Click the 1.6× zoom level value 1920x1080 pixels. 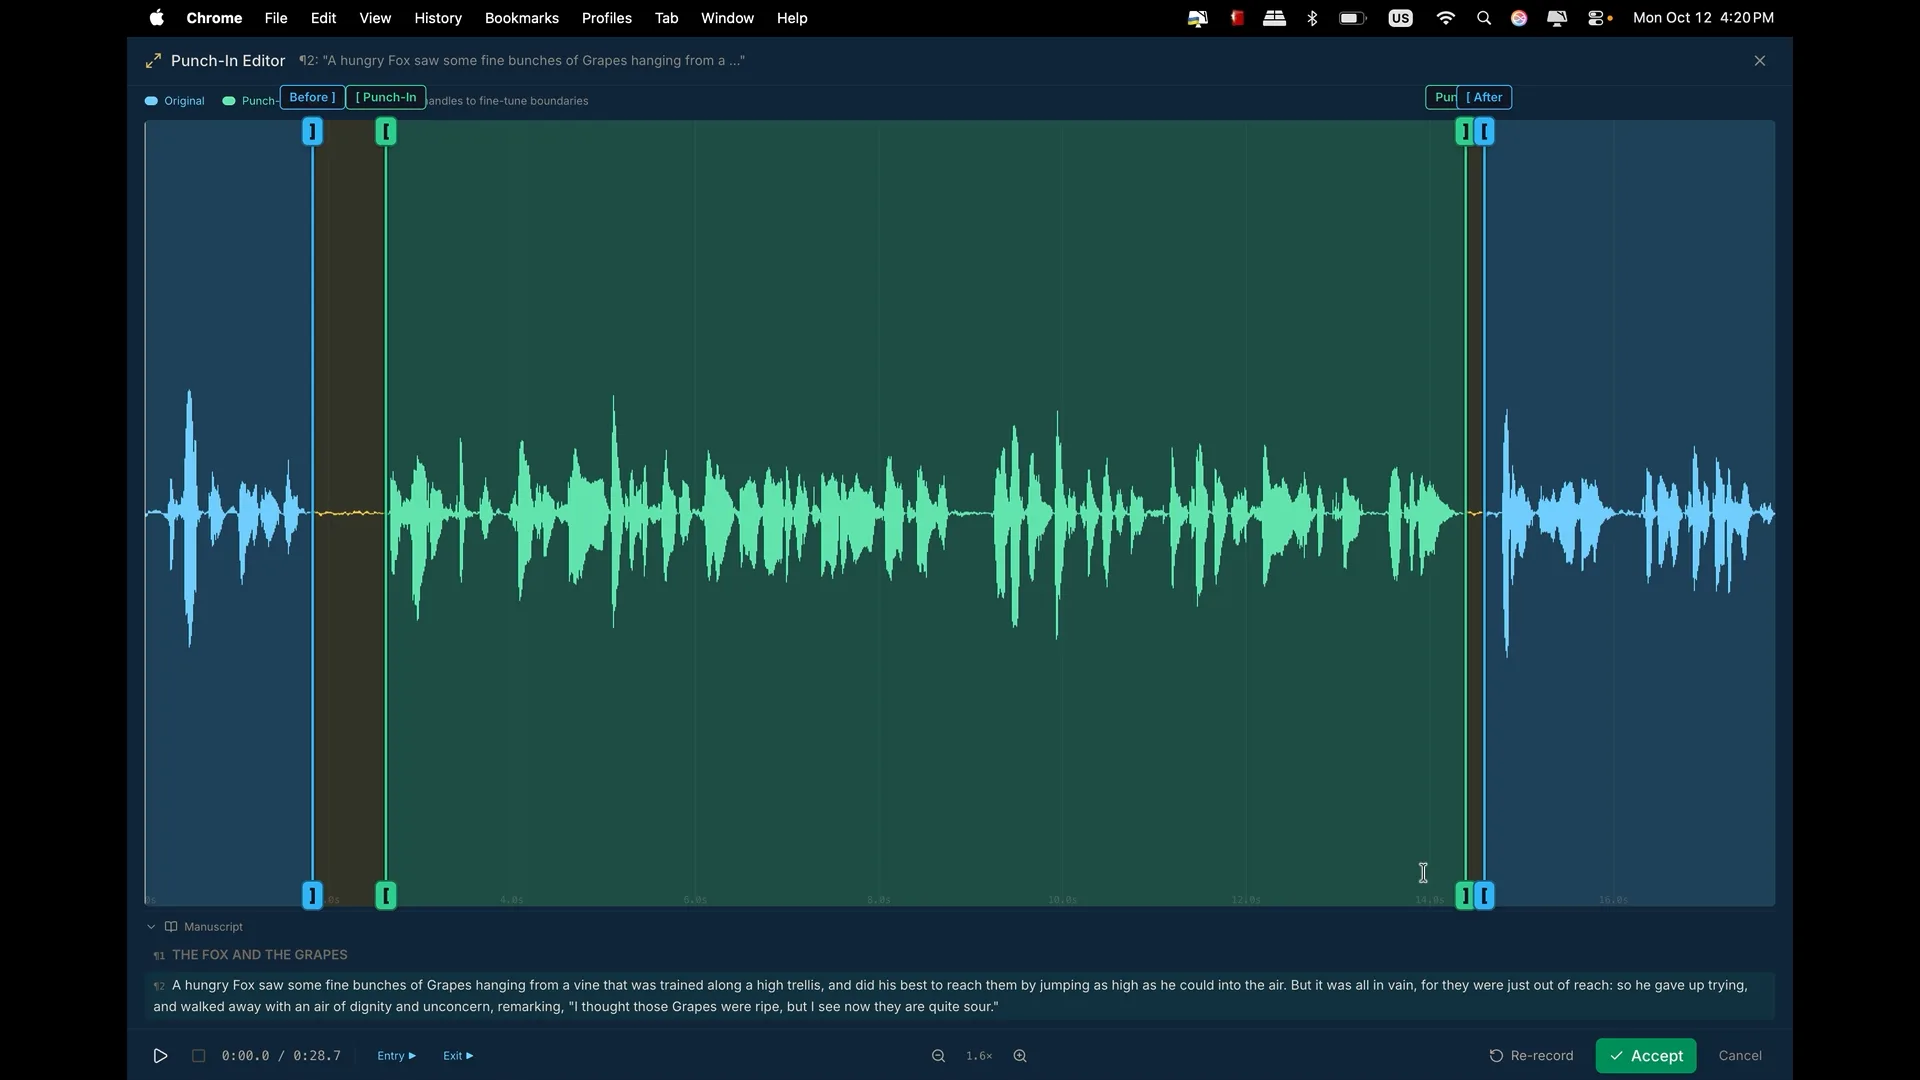979,1056
